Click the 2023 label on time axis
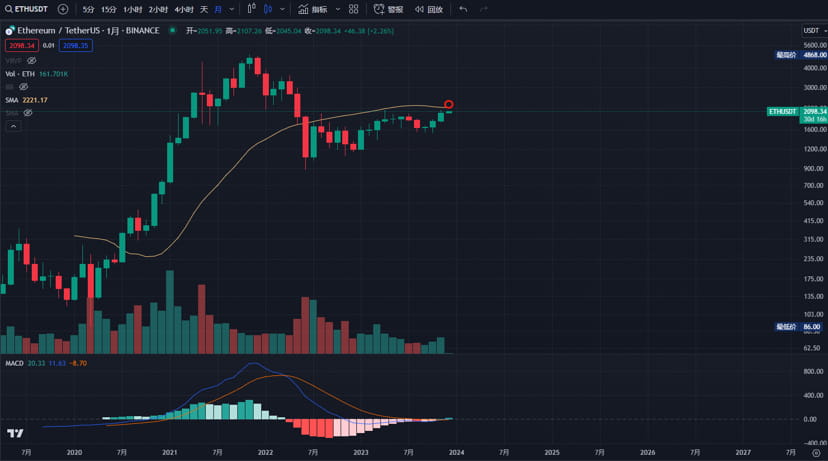 (361, 453)
